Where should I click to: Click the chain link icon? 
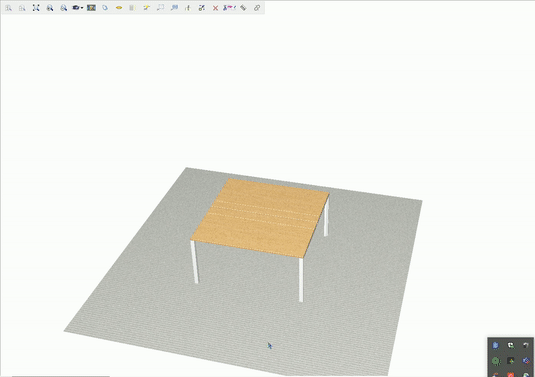tap(257, 8)
